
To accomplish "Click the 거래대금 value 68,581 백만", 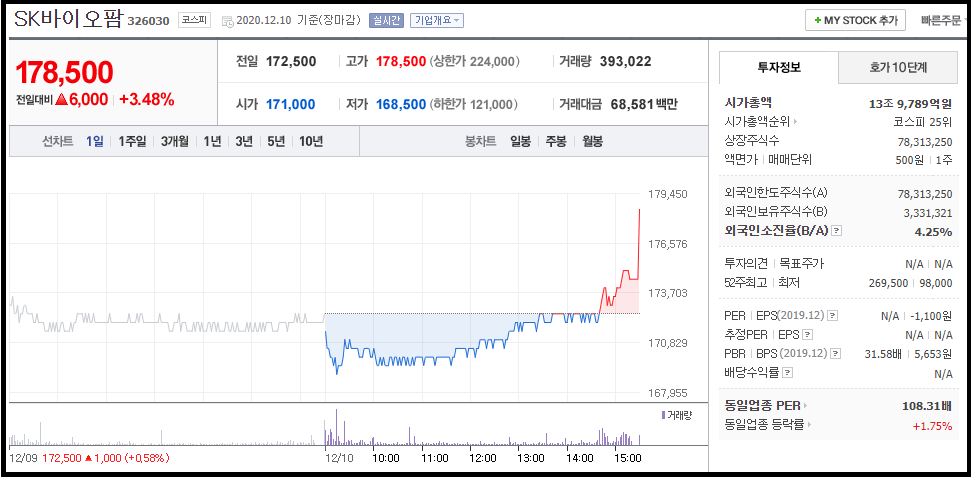I will point(643,104).
